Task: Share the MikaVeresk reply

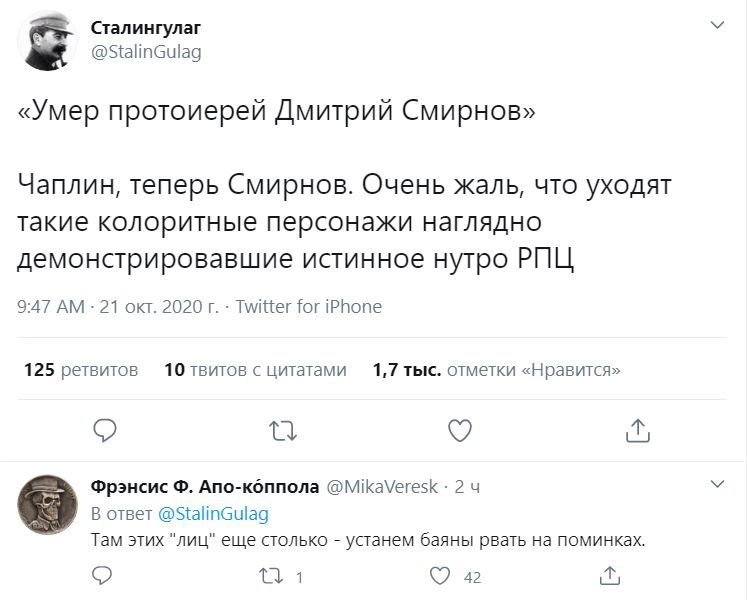Action: coord(609,575)
